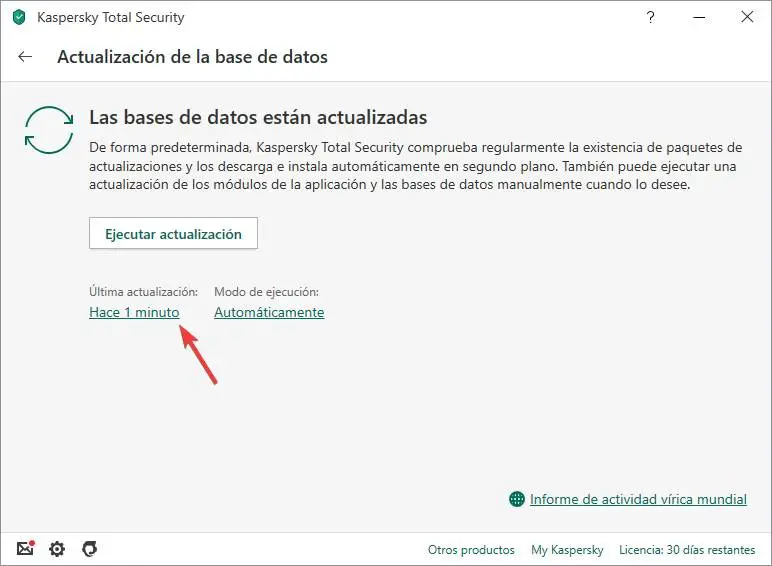Open the 'Hace 1 minuto' link
Viewport: 772px width, 566px height.
click(x=134, y=312)
